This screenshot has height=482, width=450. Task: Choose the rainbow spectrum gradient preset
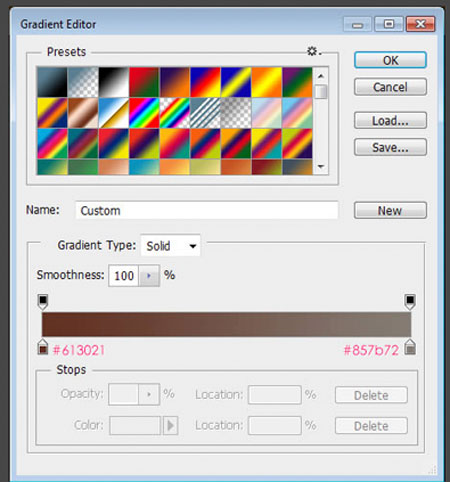coord(144,113)
